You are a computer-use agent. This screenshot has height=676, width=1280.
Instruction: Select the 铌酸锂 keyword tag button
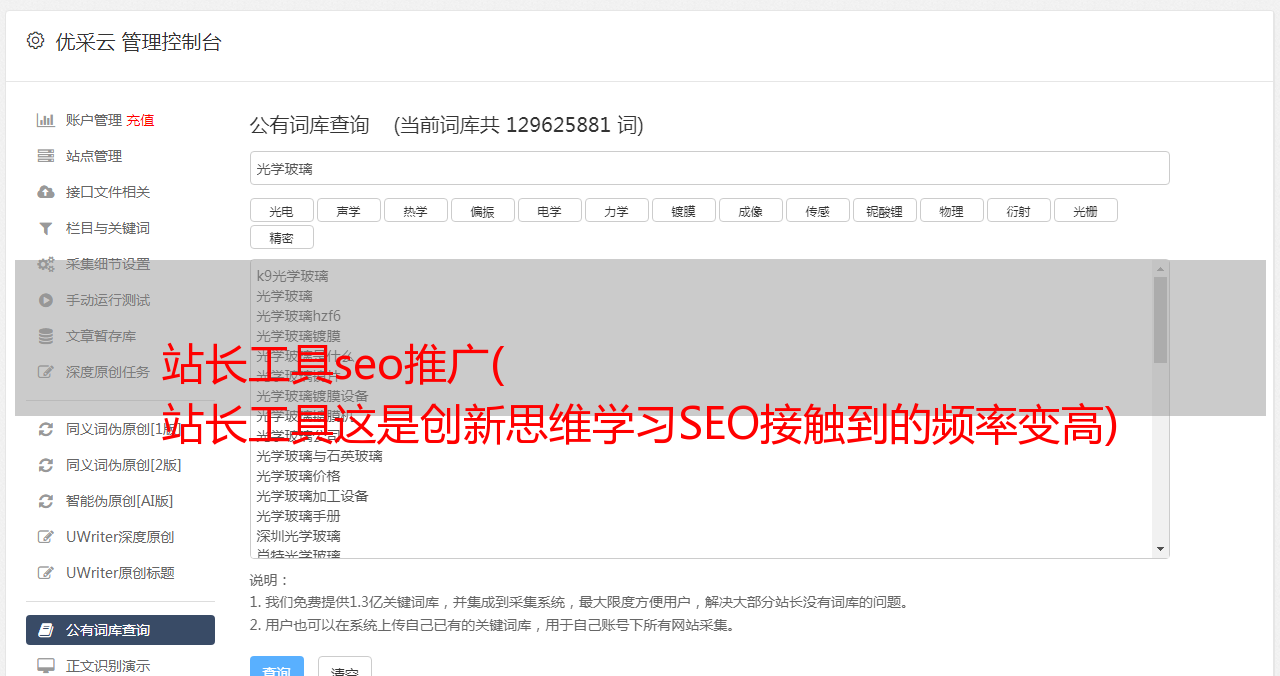coord(884,210)
